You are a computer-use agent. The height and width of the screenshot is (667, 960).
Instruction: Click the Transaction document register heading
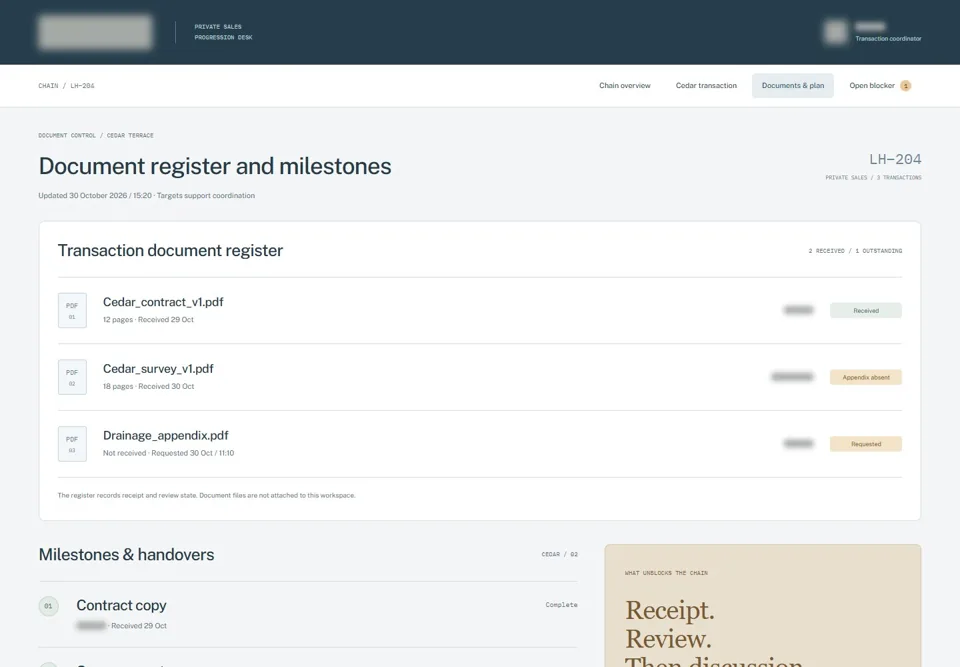point(170,251)
